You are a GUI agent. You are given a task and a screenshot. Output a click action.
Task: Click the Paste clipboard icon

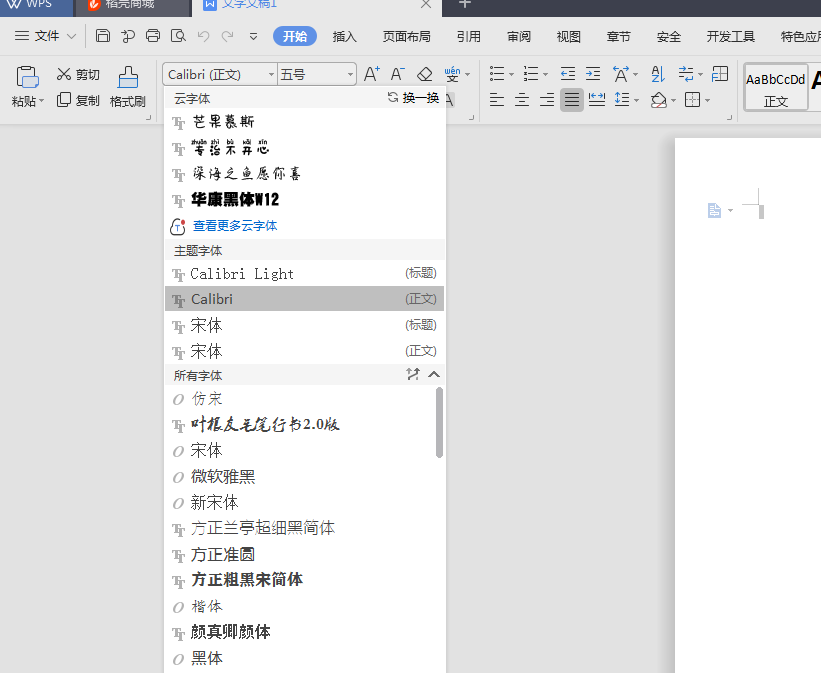tap(27, 77)
